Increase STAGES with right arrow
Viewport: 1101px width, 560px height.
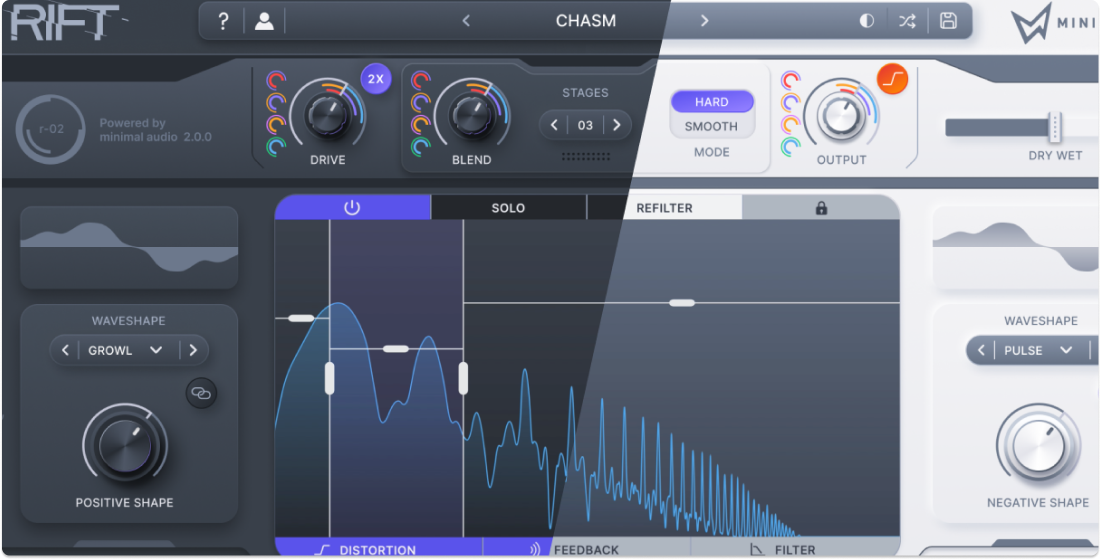coord(617,125)
